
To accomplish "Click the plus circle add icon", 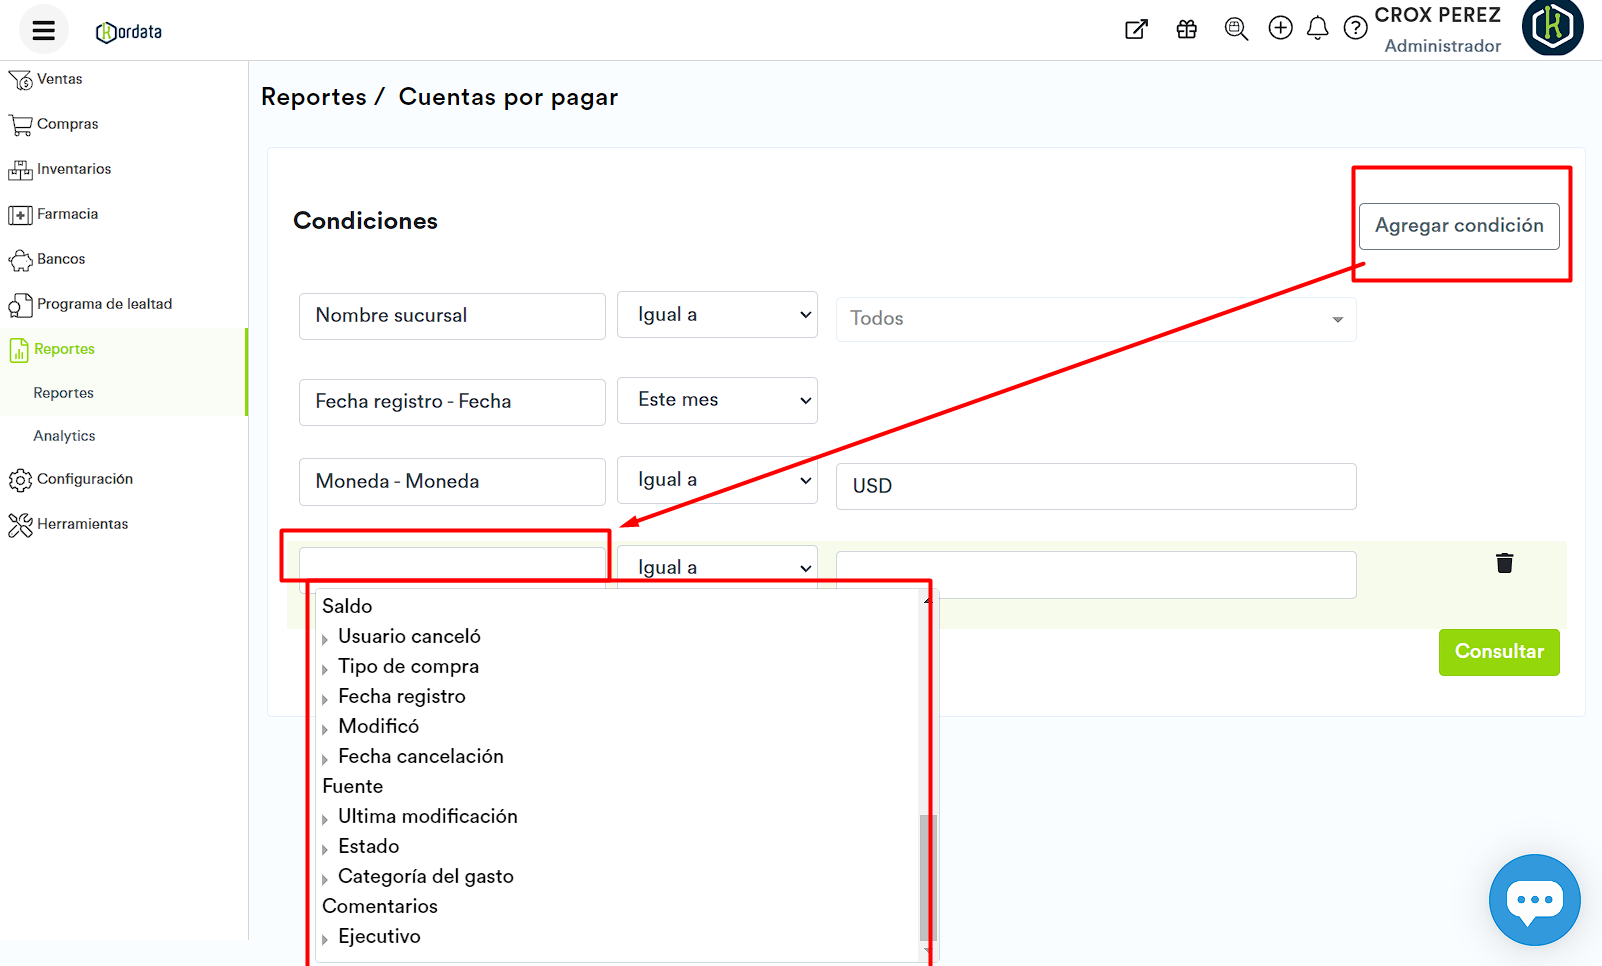I will coord(1280,28).
